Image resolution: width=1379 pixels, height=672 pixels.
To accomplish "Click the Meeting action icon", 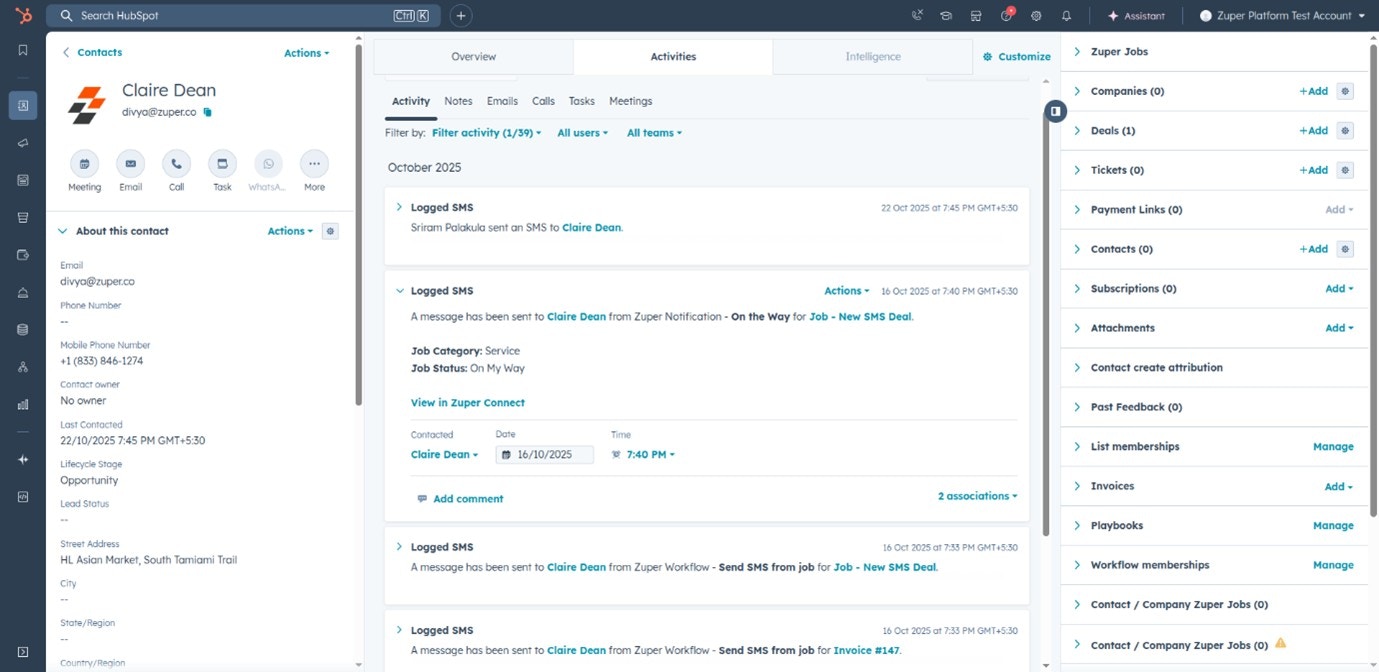I will (84, 164).
